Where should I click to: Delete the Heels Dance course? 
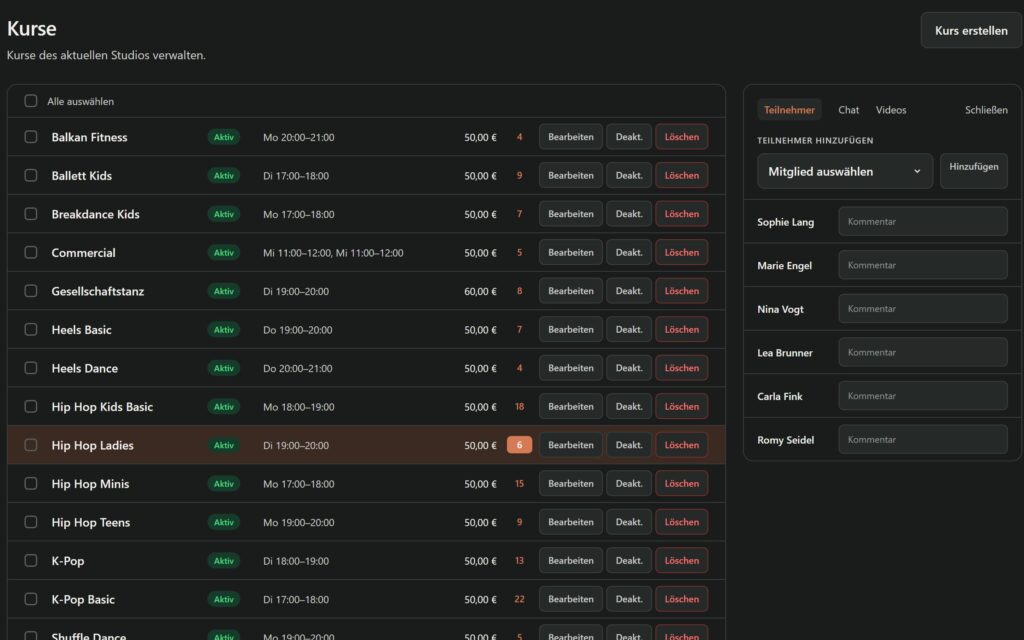point(682,368)
